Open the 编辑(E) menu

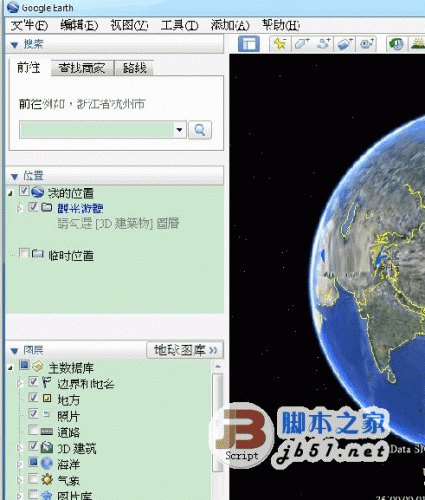click(79, 25)
